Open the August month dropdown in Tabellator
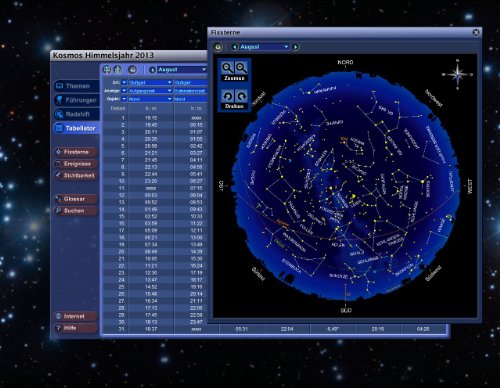 [x=182, y=70]
